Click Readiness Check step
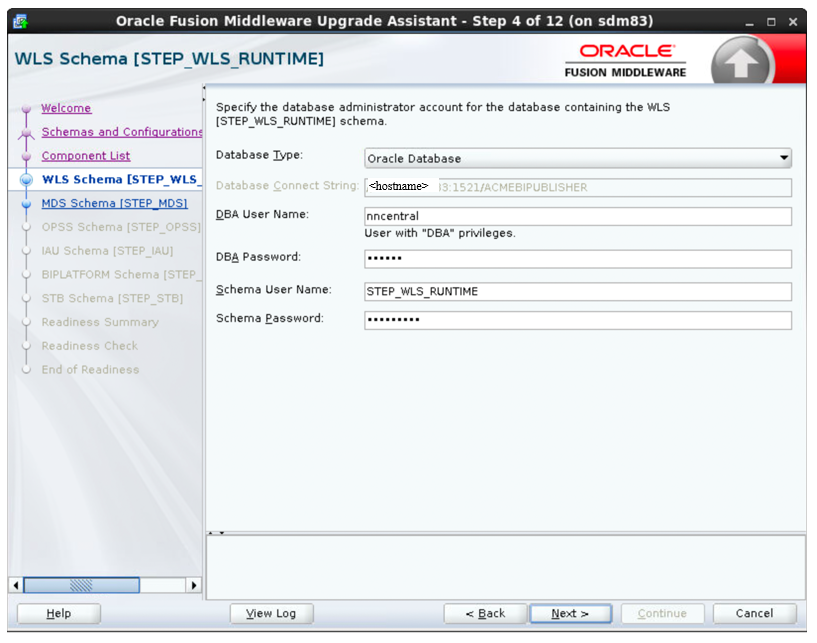The image size is (817, 643). [x=90, y=346]
